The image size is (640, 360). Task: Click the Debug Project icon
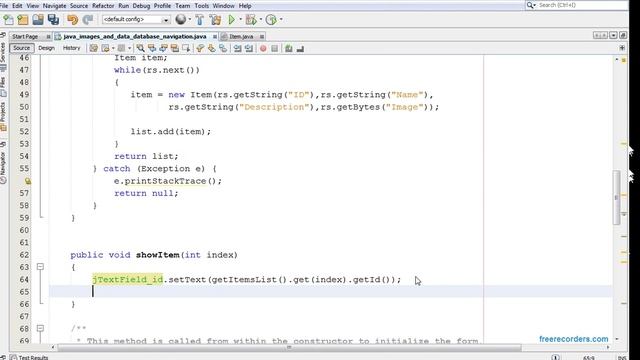pyautogui.click(x=251, y=20)
